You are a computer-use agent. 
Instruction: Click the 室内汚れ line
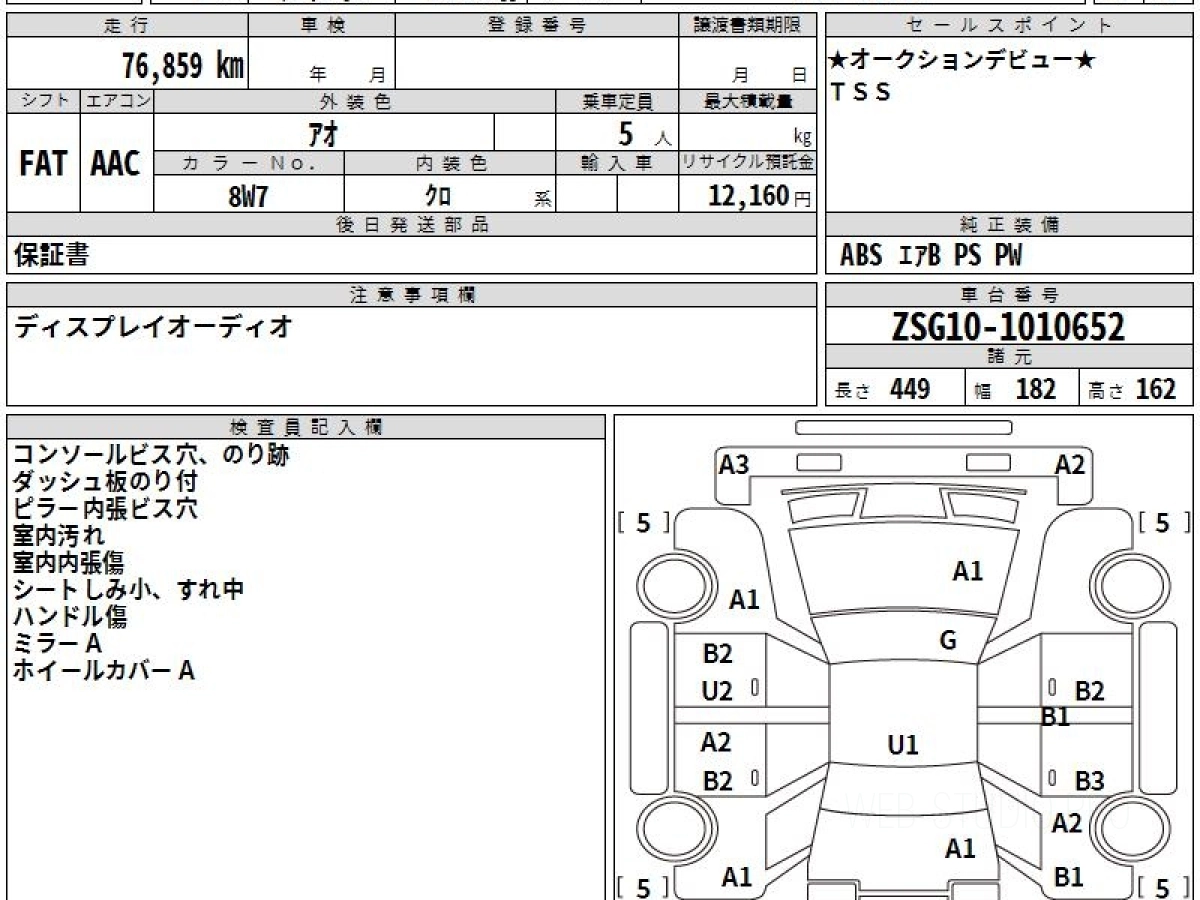click(x=59, y=536)
